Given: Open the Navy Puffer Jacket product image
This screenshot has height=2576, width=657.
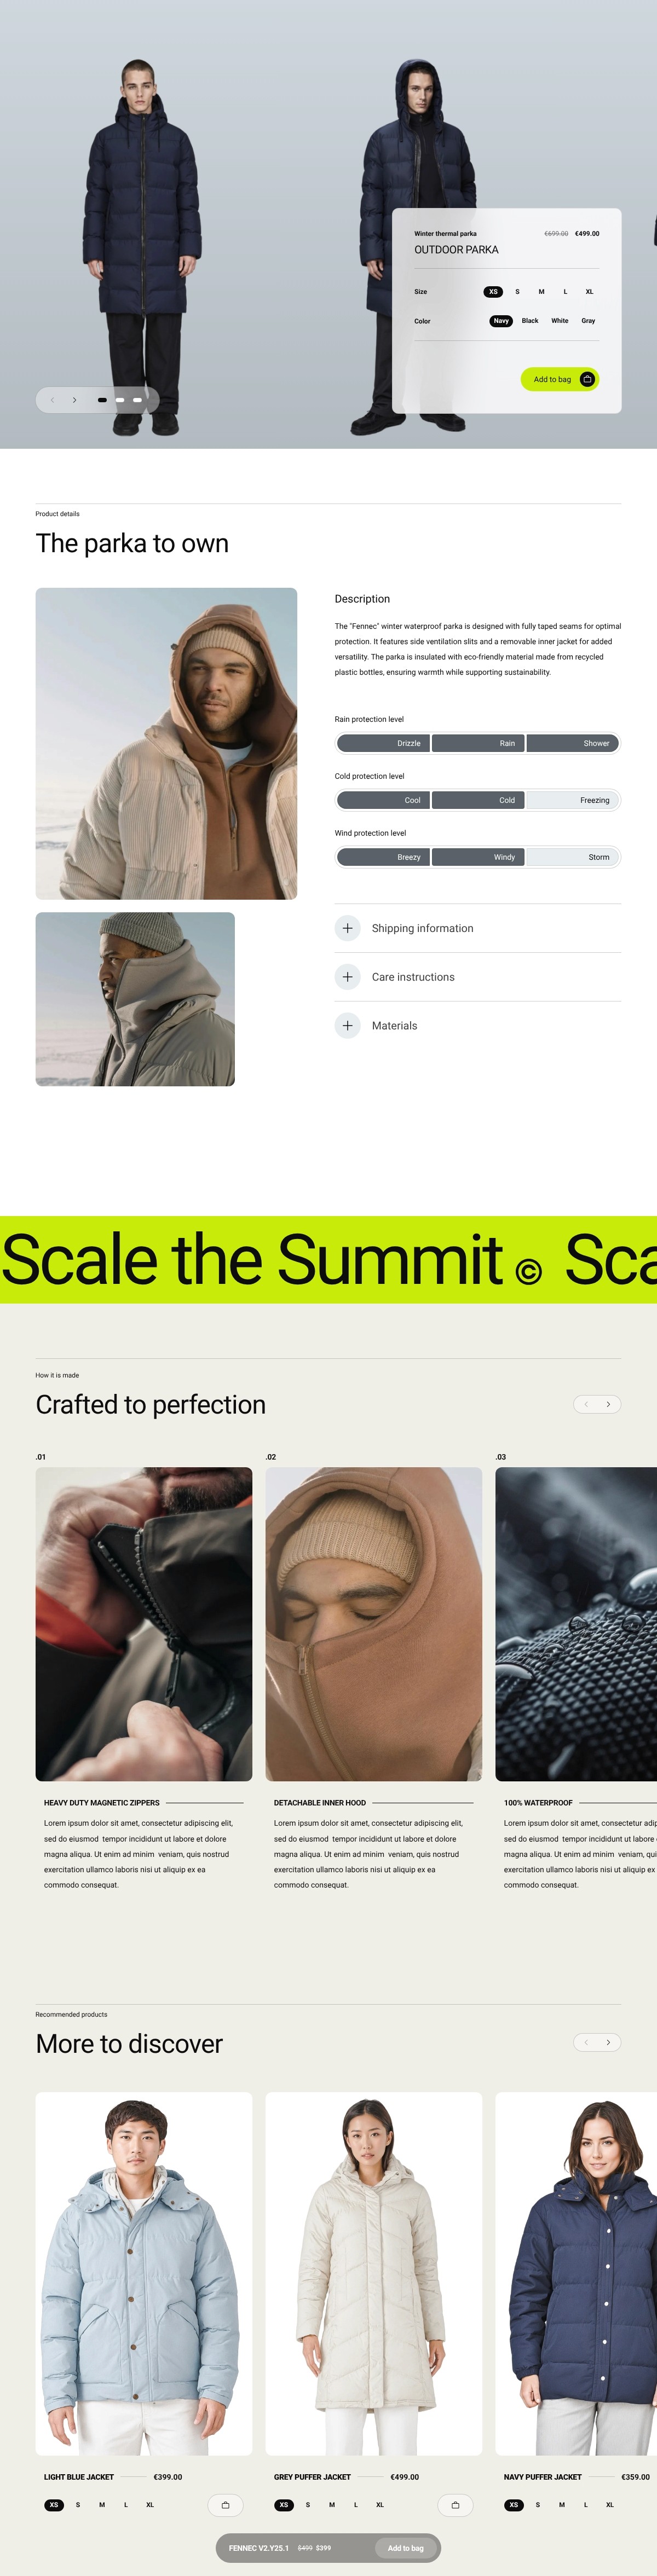Looking at the screenshot, I should pos(576,2273).
